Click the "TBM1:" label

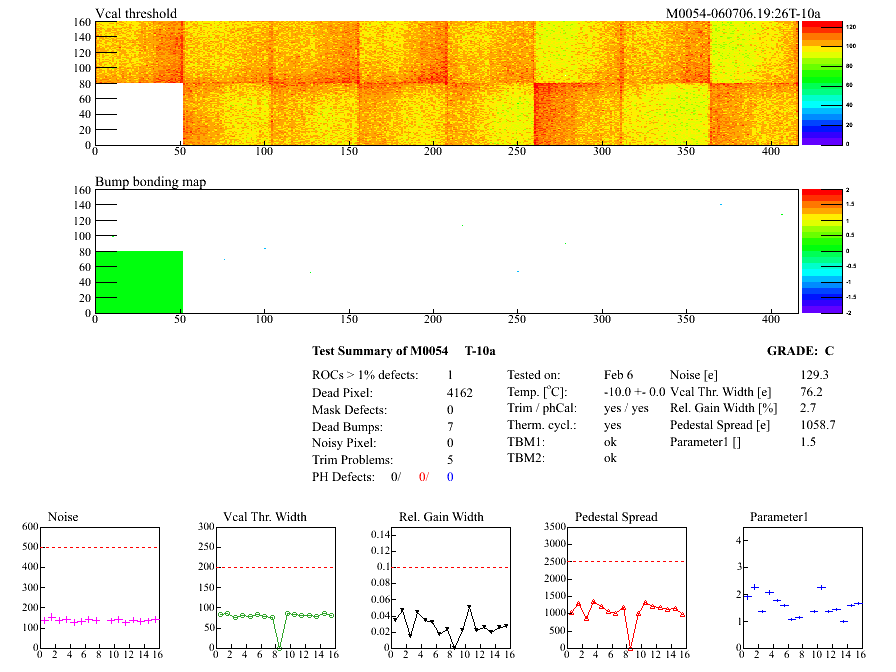point(526,442)
